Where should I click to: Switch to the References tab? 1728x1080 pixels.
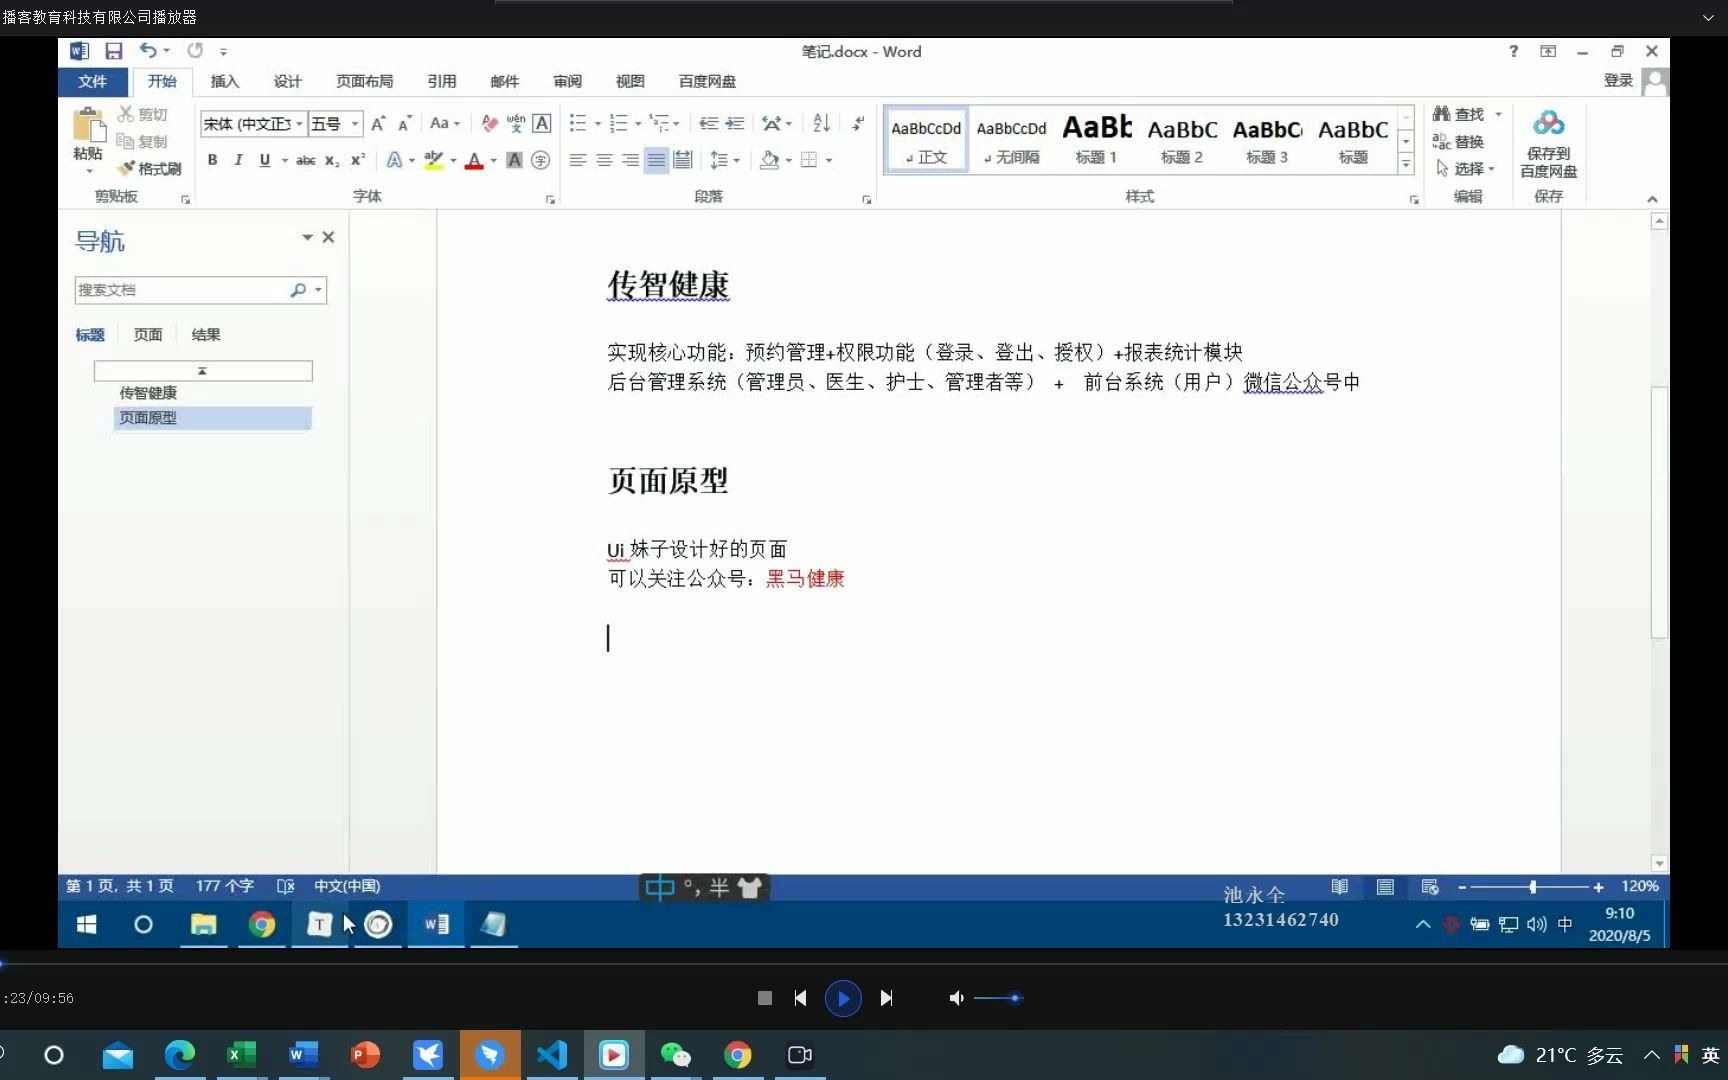[x=442, y=82]
